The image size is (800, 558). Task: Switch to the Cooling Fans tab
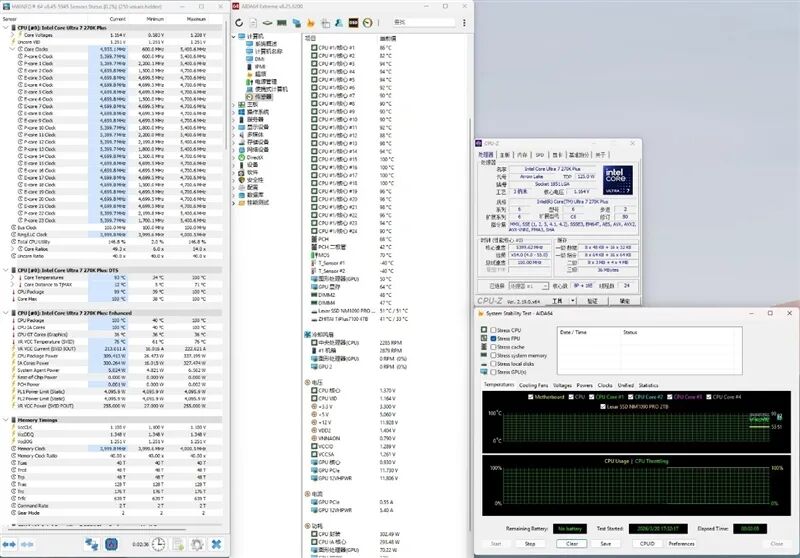point(533,384)
